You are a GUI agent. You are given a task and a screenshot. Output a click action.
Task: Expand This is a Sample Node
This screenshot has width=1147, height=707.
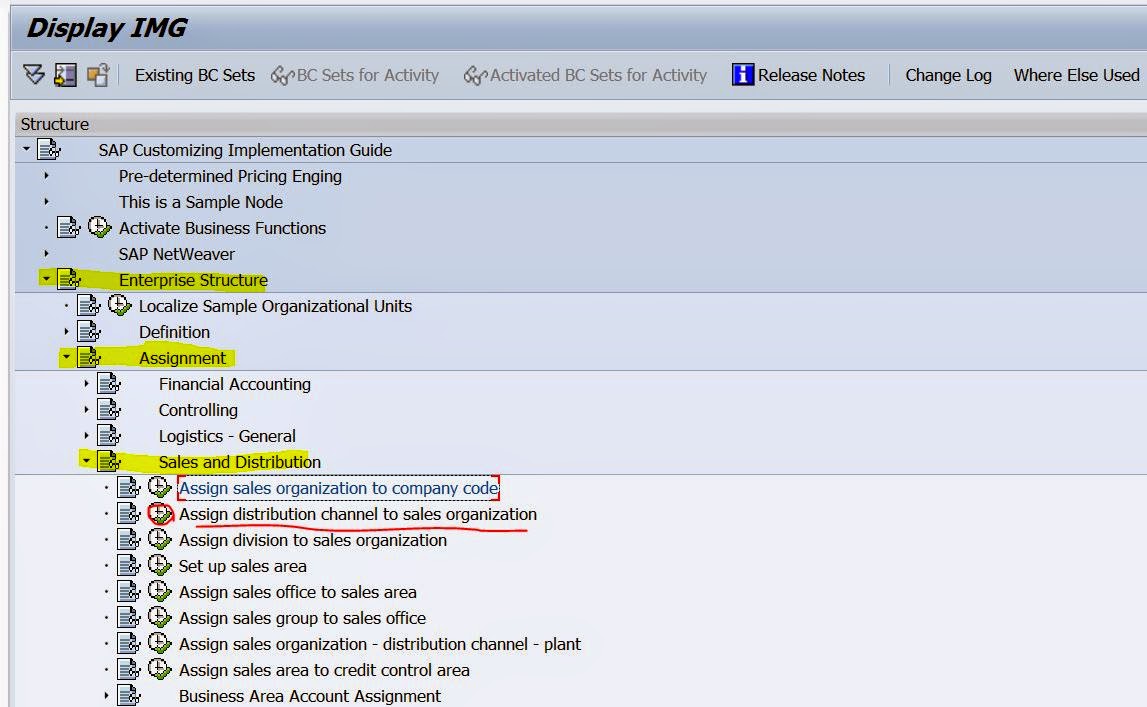click(x=46, y=201)
